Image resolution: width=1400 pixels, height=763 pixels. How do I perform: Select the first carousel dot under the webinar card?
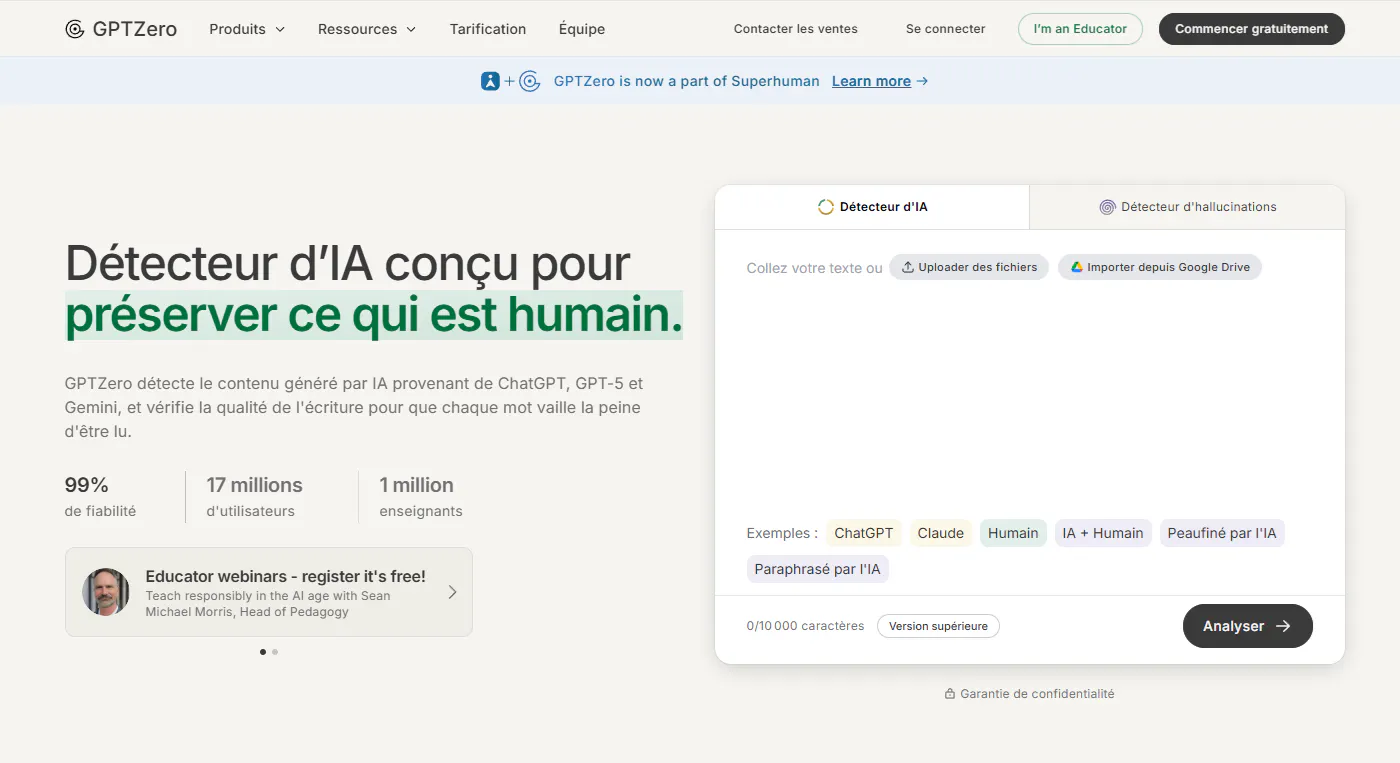tap(263, 652)
